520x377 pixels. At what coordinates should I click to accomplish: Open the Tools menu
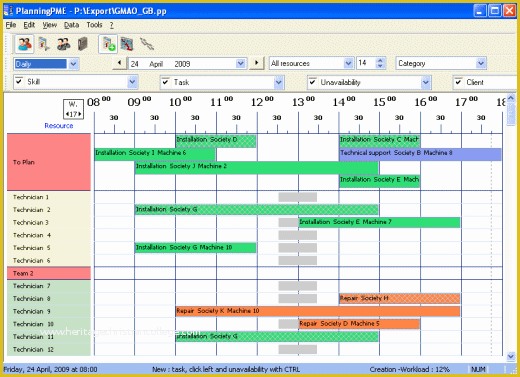94,25
